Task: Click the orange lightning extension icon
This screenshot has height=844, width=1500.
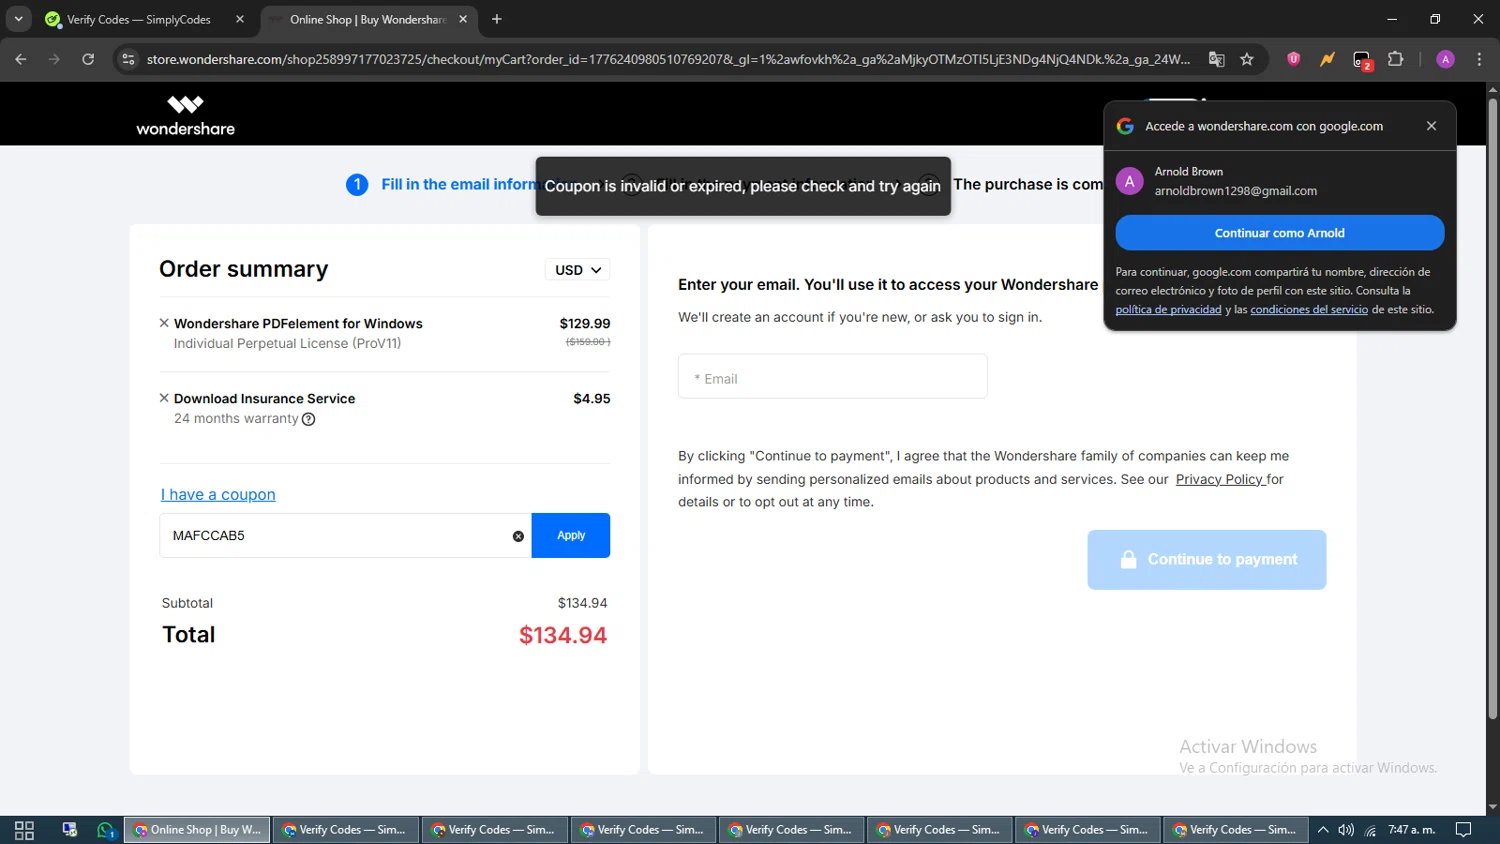Action: (1327, 59)
